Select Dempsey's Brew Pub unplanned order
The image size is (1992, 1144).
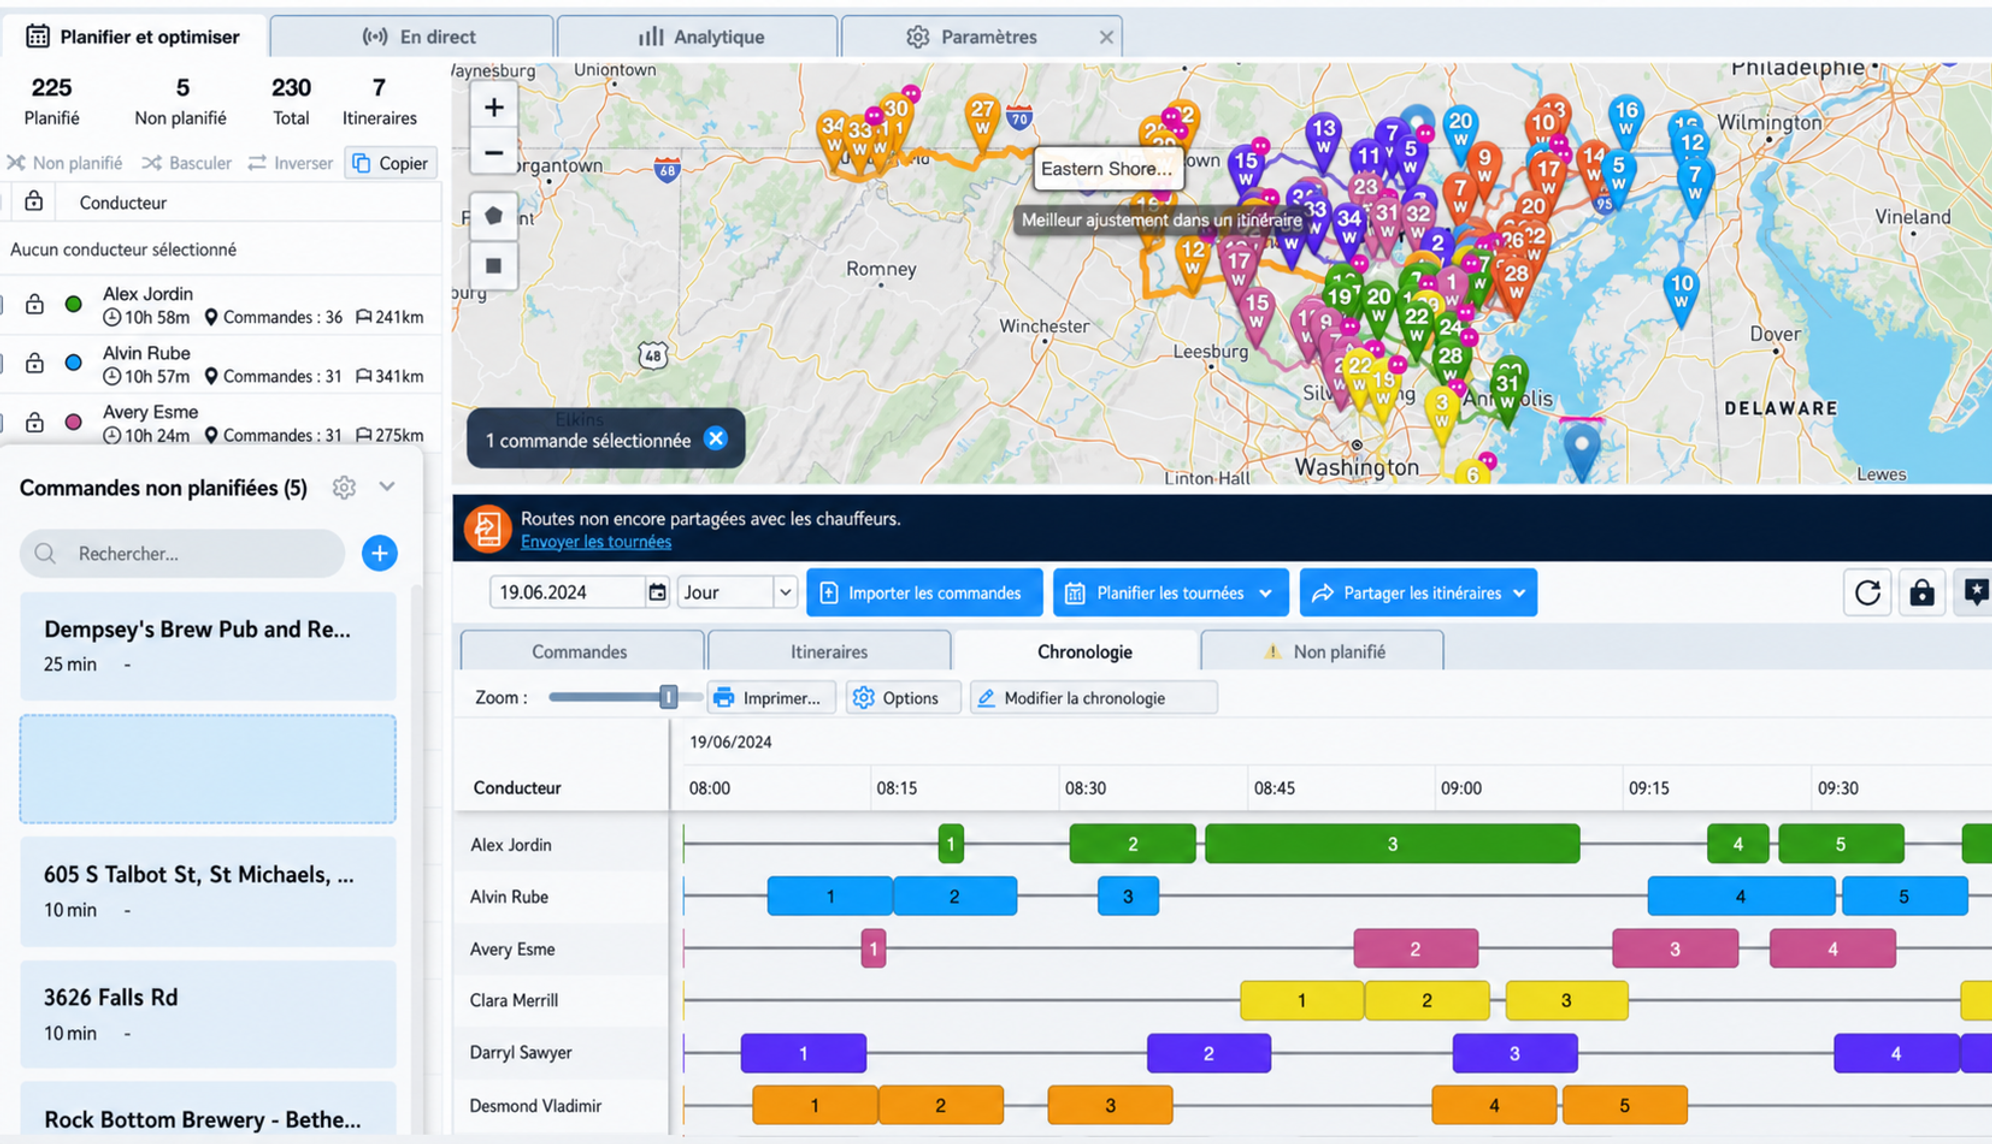[208, 646]
